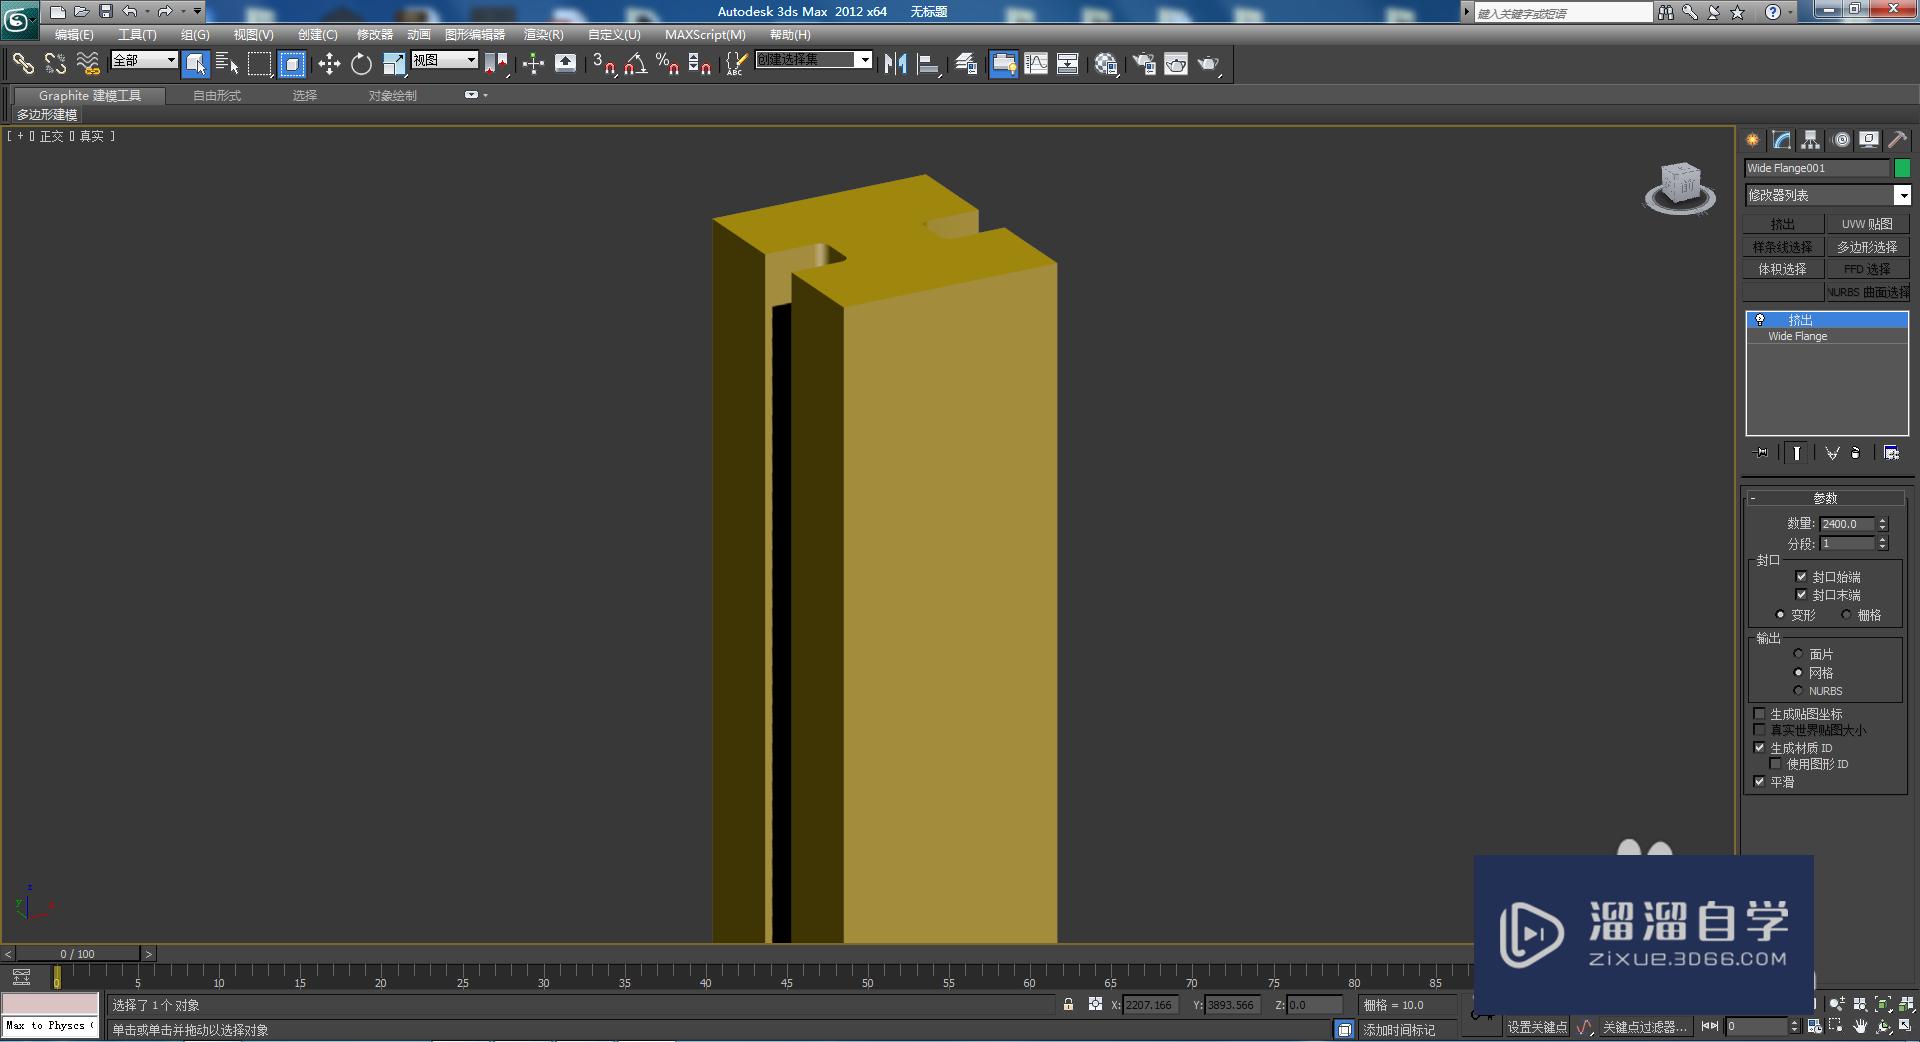The image size is (1920, 1042).
Task: Toggle the Selection Lock padlock icon
Action: (x=1068, y=1004)
